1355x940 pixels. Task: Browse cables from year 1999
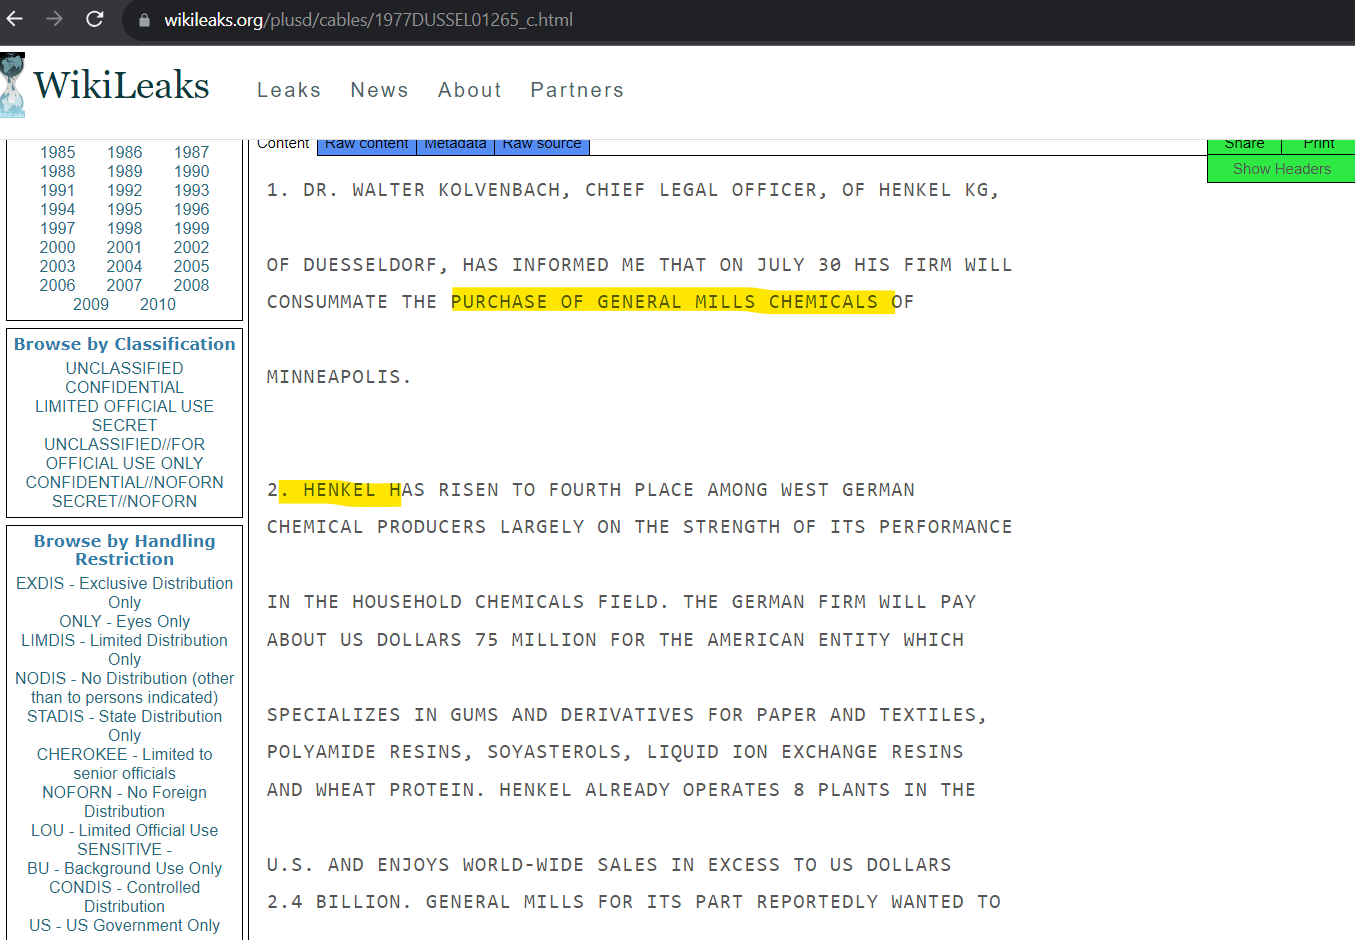tap(192, 228)
